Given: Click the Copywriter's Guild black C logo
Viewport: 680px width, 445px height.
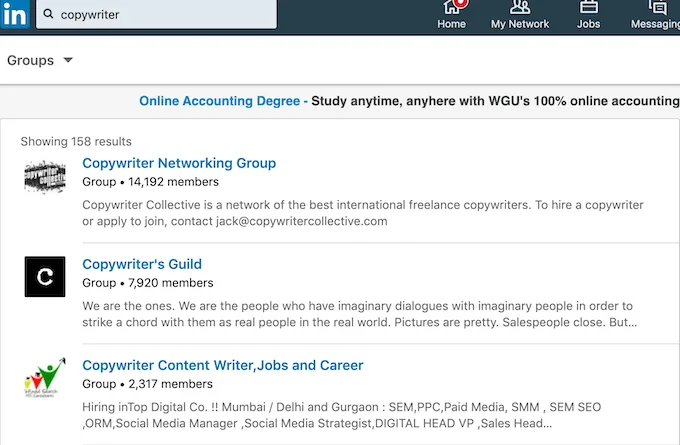Looking at the screenshot, I should point(45,276).
